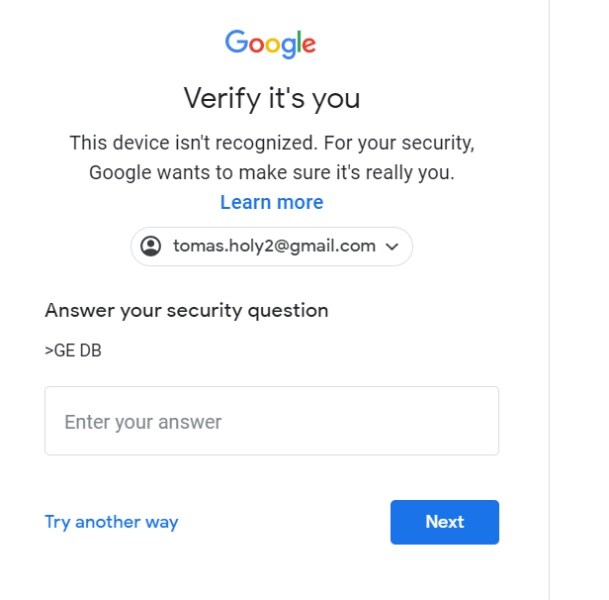Click the green letter l in Google logo
The image size is (609, 600).
300,42
